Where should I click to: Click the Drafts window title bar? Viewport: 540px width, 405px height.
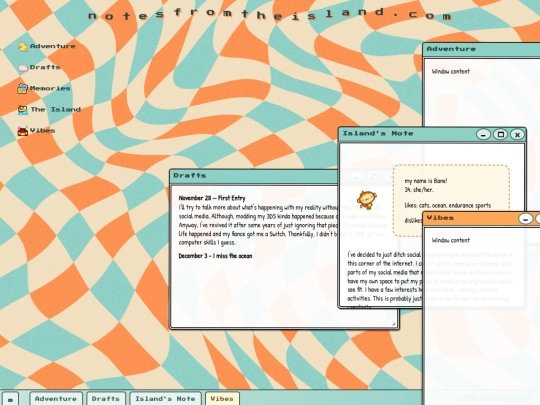coord(254,176)
